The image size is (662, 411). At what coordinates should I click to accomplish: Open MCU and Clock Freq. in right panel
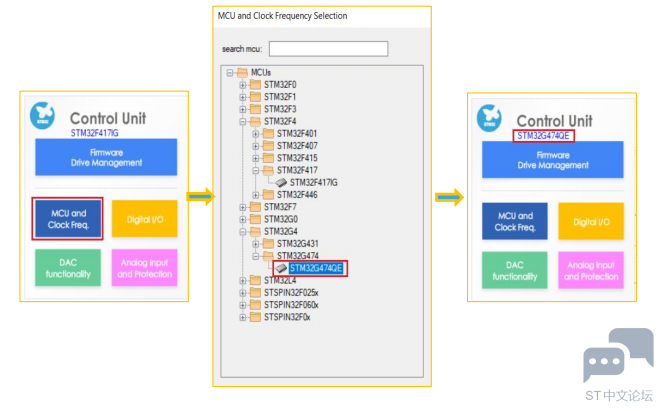(515, 221)
